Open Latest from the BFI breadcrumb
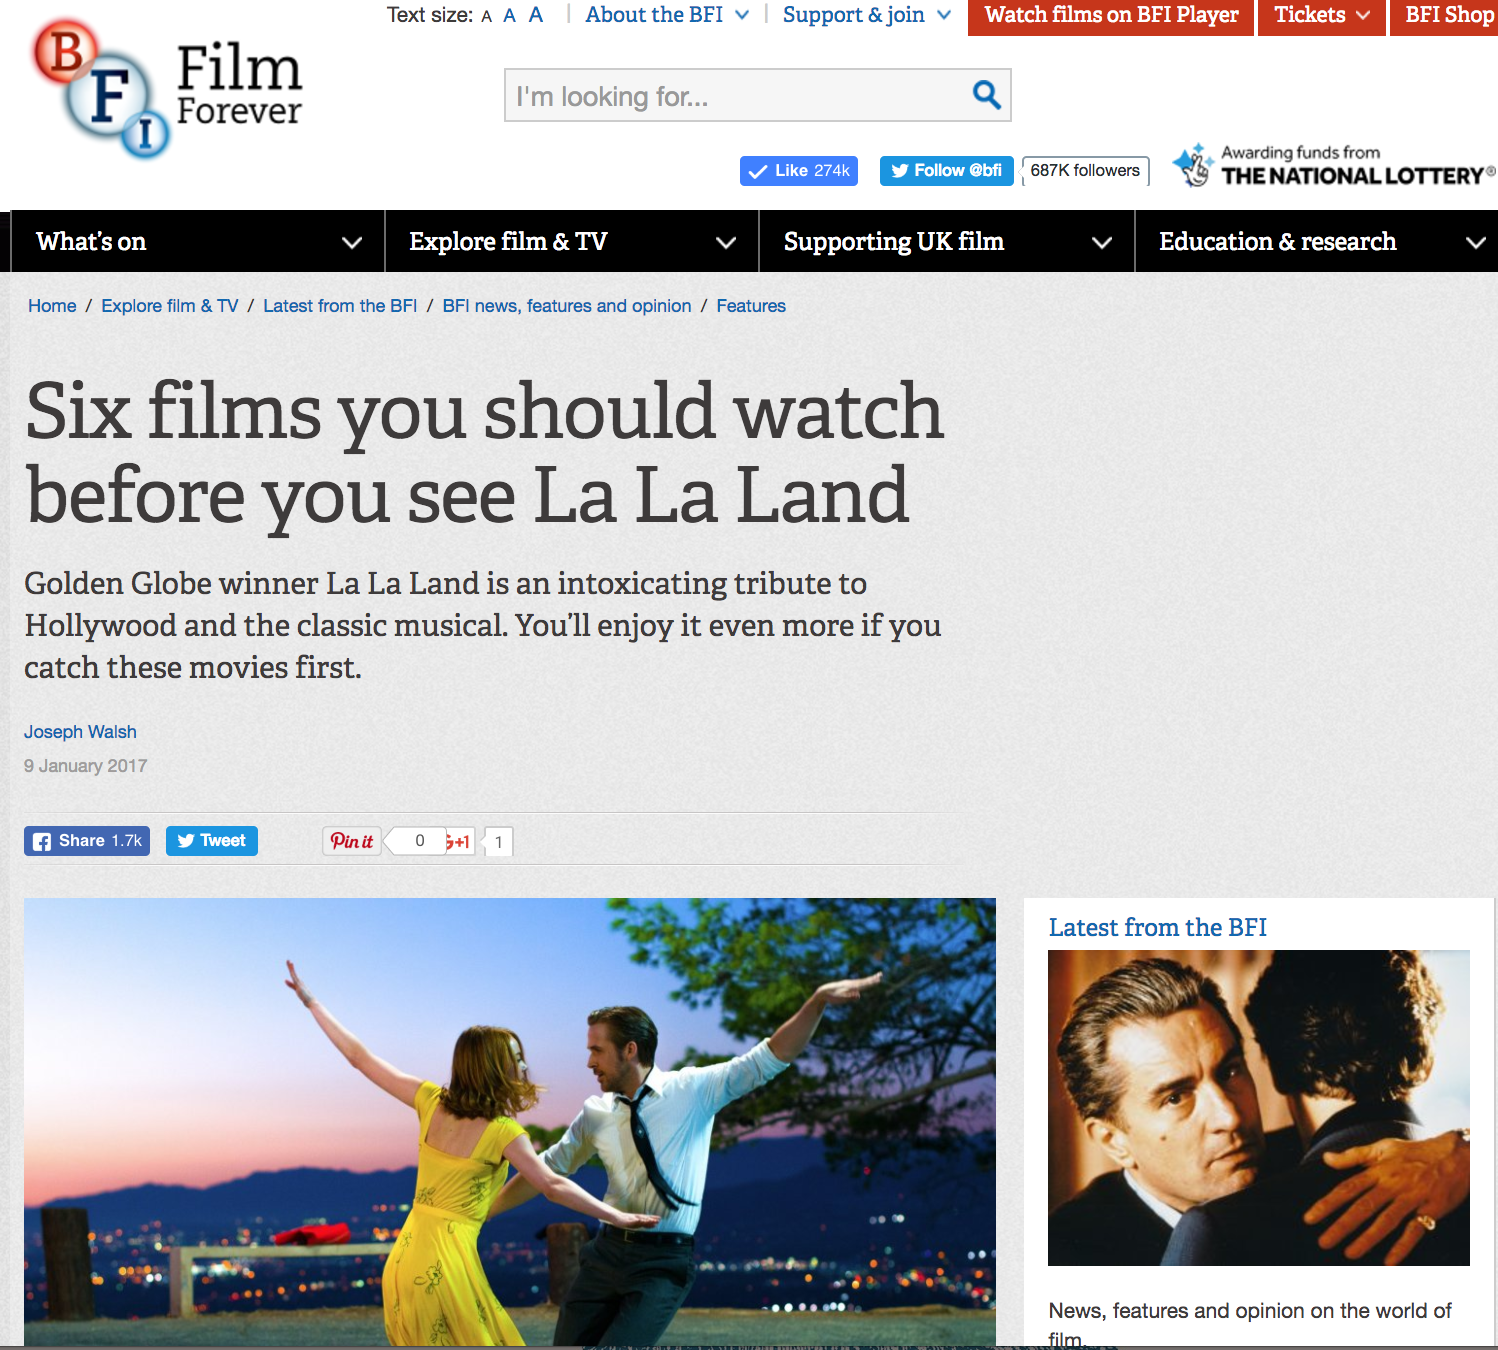Viewport: 1498px width, 1350px height. 340,306
